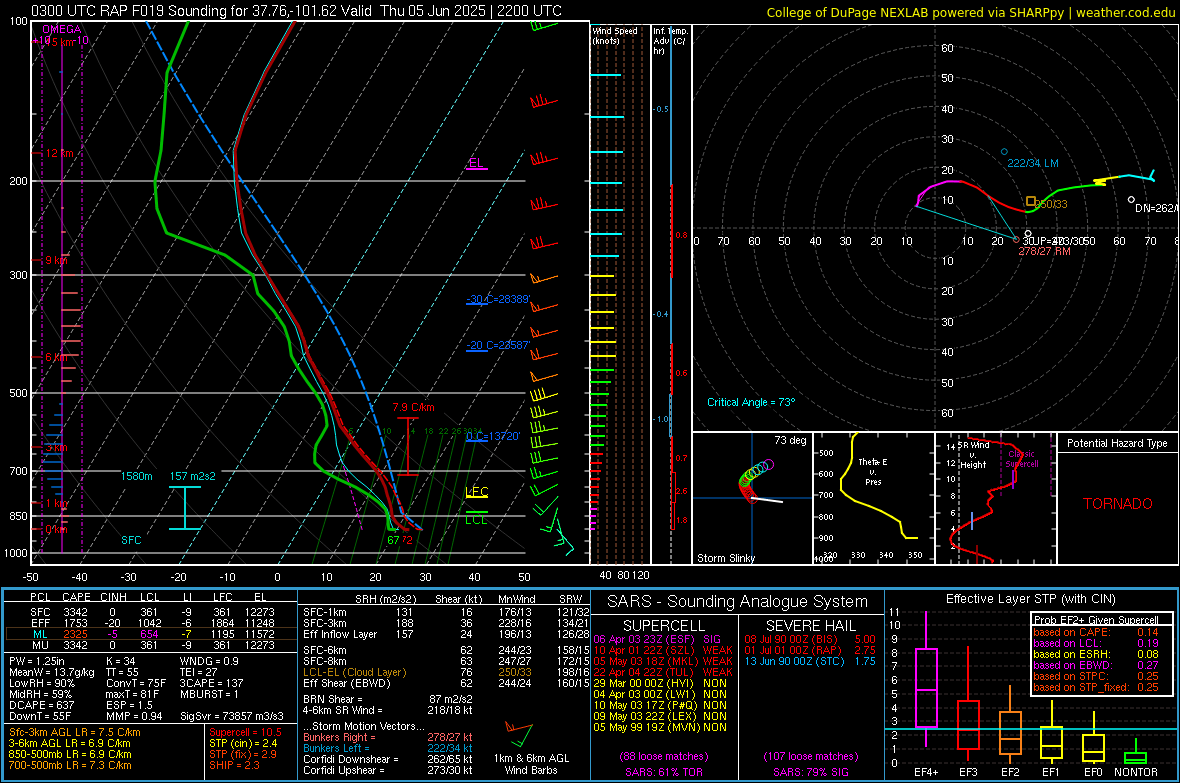Click the 6 km height marker
The image size is (1180, 783).
(56, 357)
